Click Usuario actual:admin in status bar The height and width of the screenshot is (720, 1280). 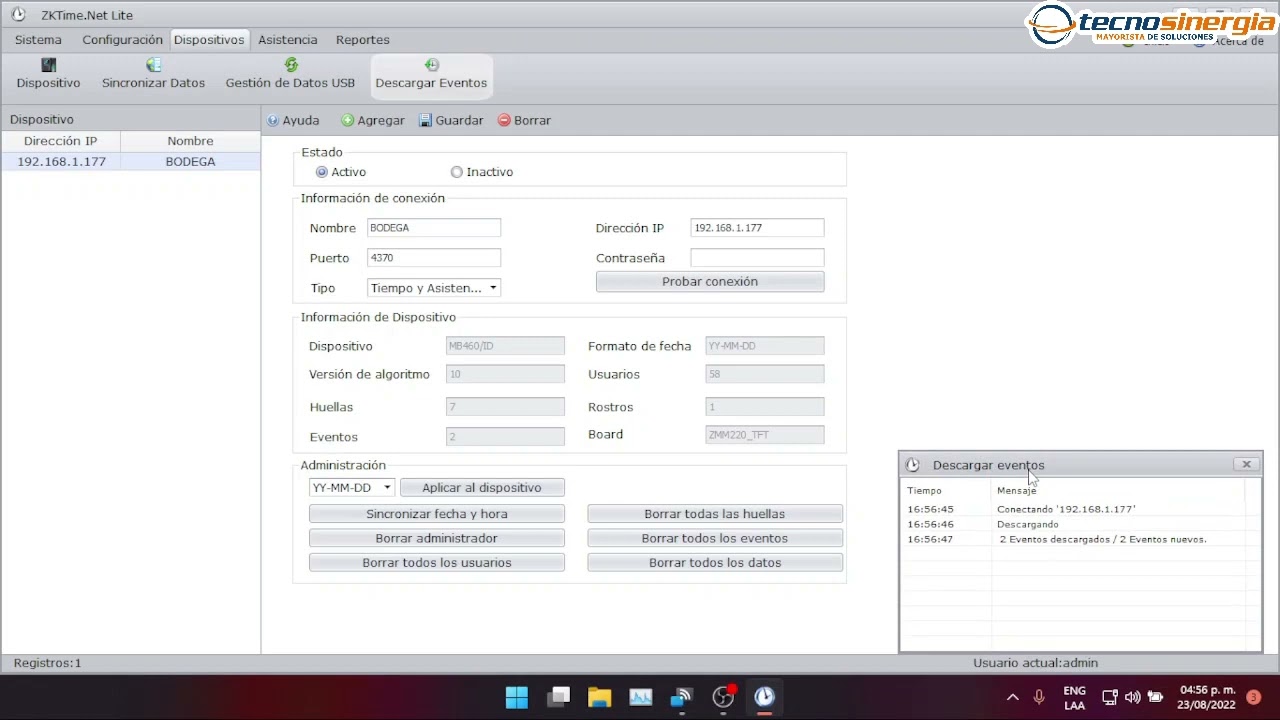coord(1035,663)
